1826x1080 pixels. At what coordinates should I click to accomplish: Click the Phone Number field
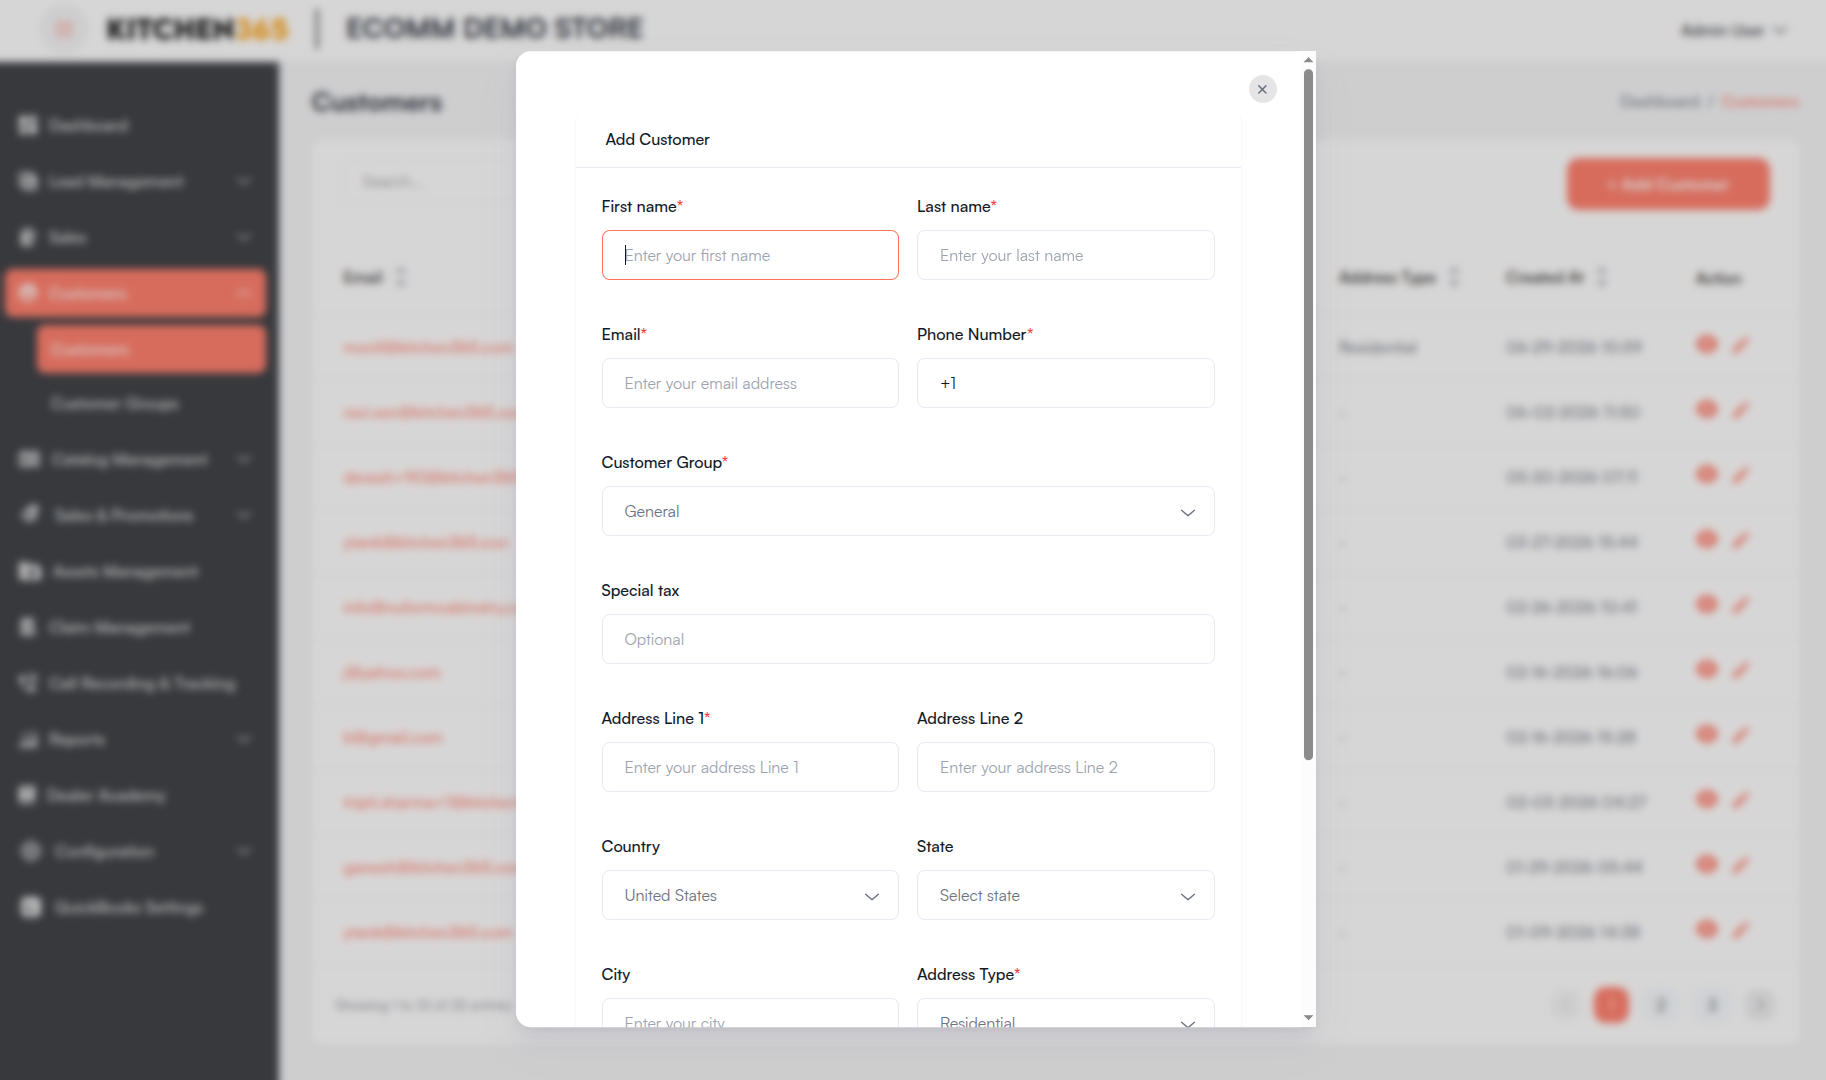[x=1065, y=383]
